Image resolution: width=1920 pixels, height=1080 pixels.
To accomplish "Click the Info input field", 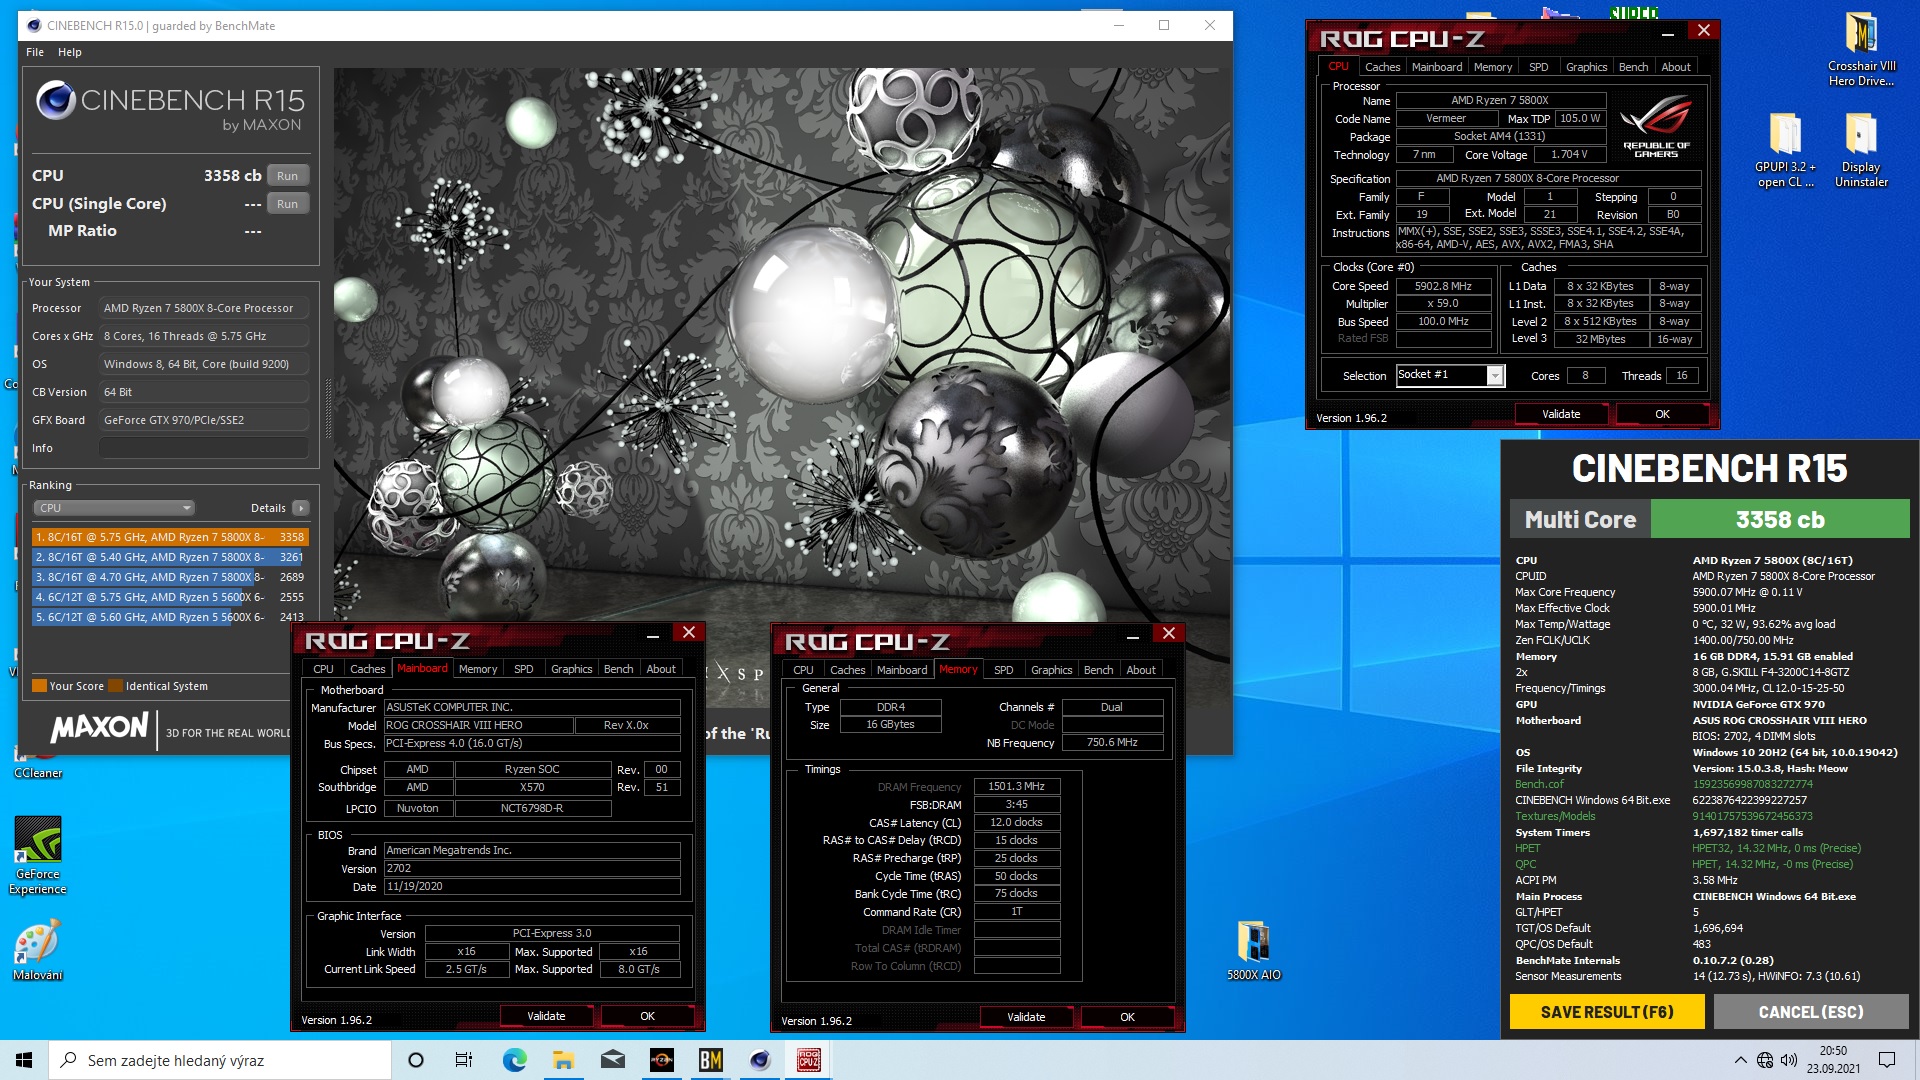I will pyautogui.click(x=203, y=448).
